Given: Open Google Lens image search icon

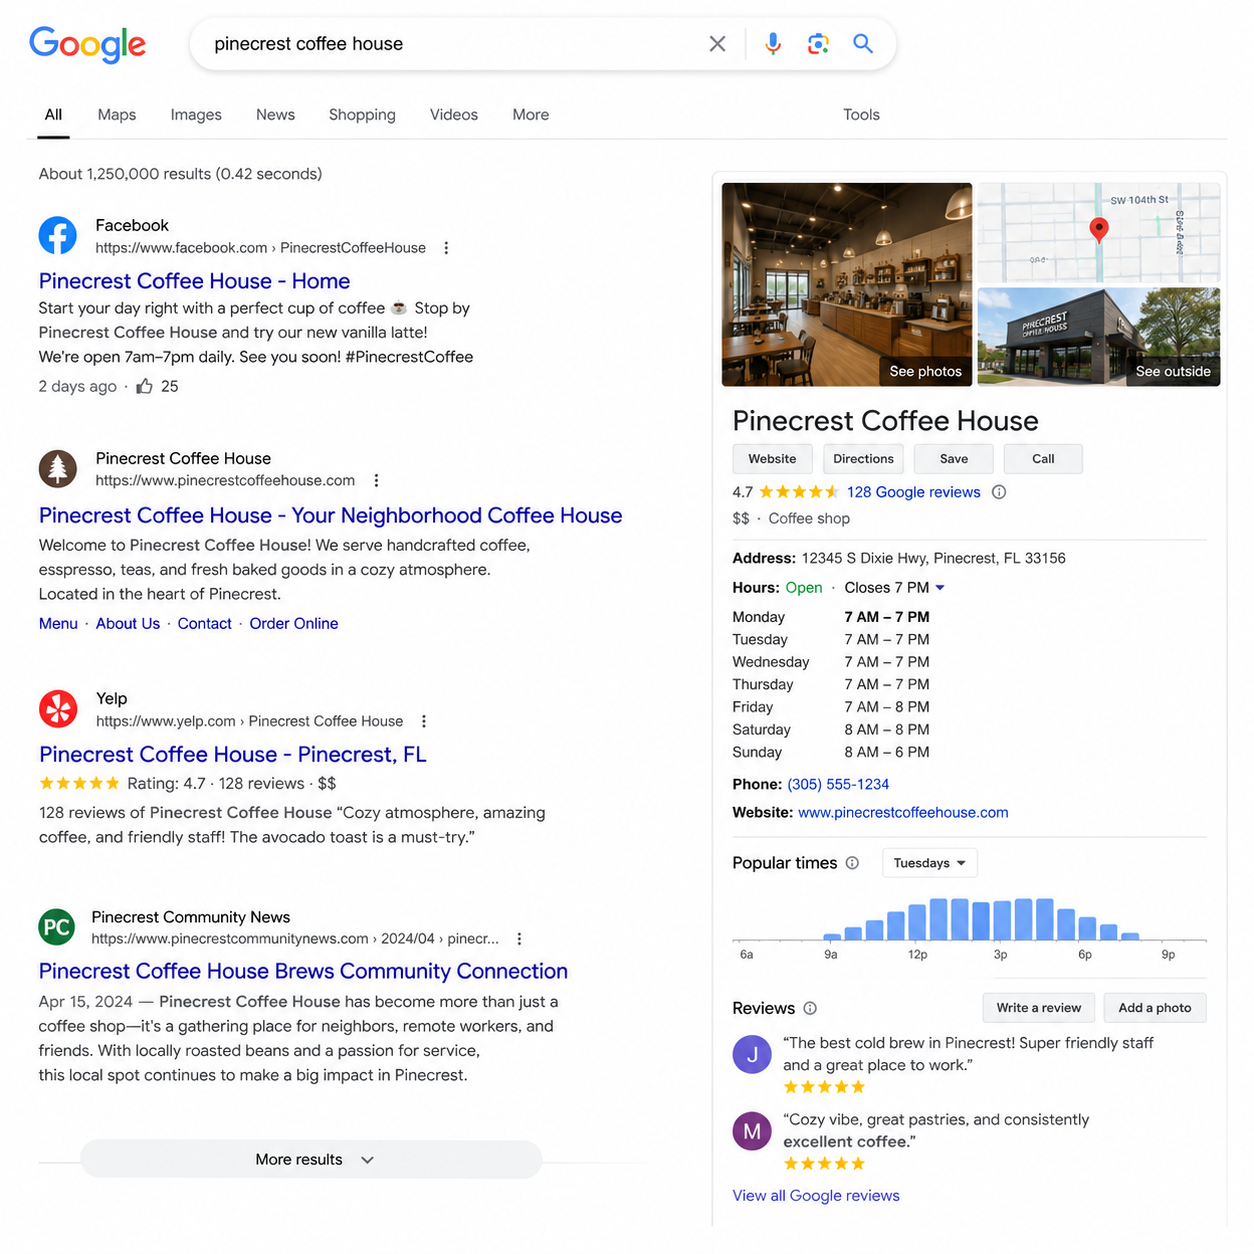Looking at the screenshot, I should pyautogui.click(x=818, y=44).
